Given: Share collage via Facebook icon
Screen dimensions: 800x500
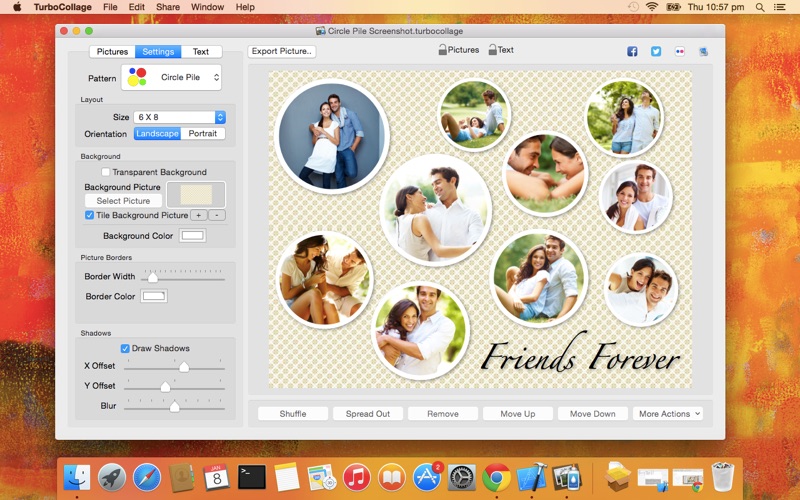Looking at the screenshot, I should click(632, 52).
